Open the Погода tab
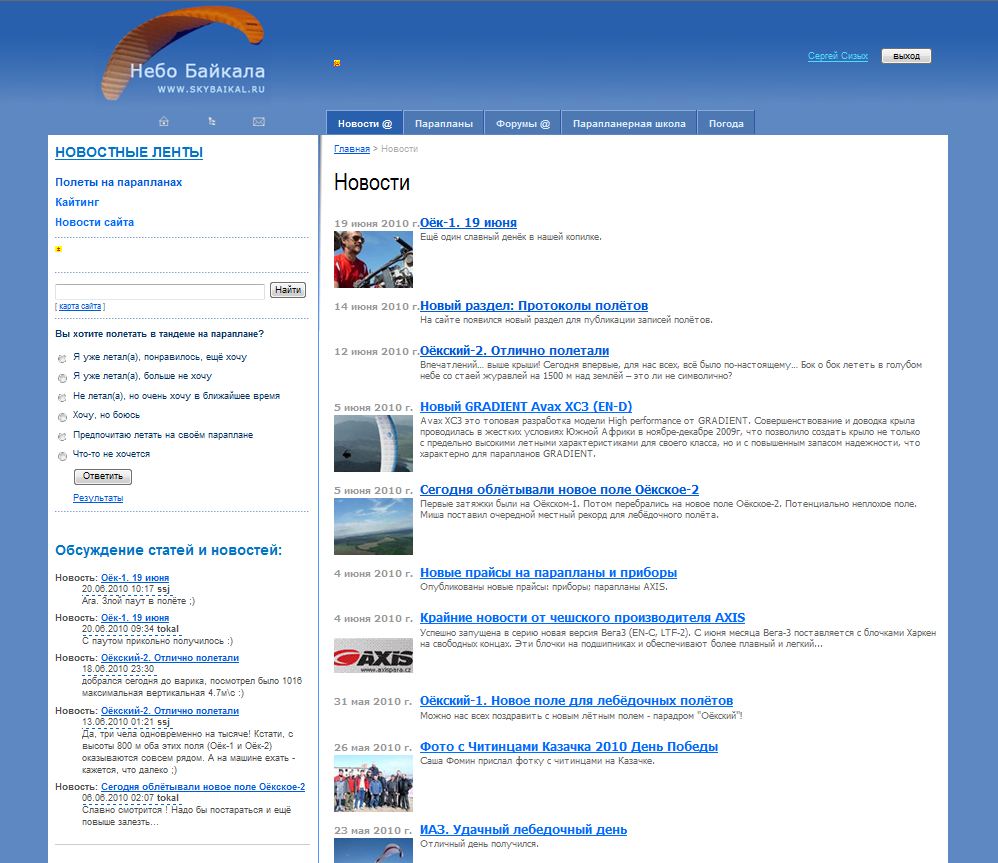 [726, 123]
